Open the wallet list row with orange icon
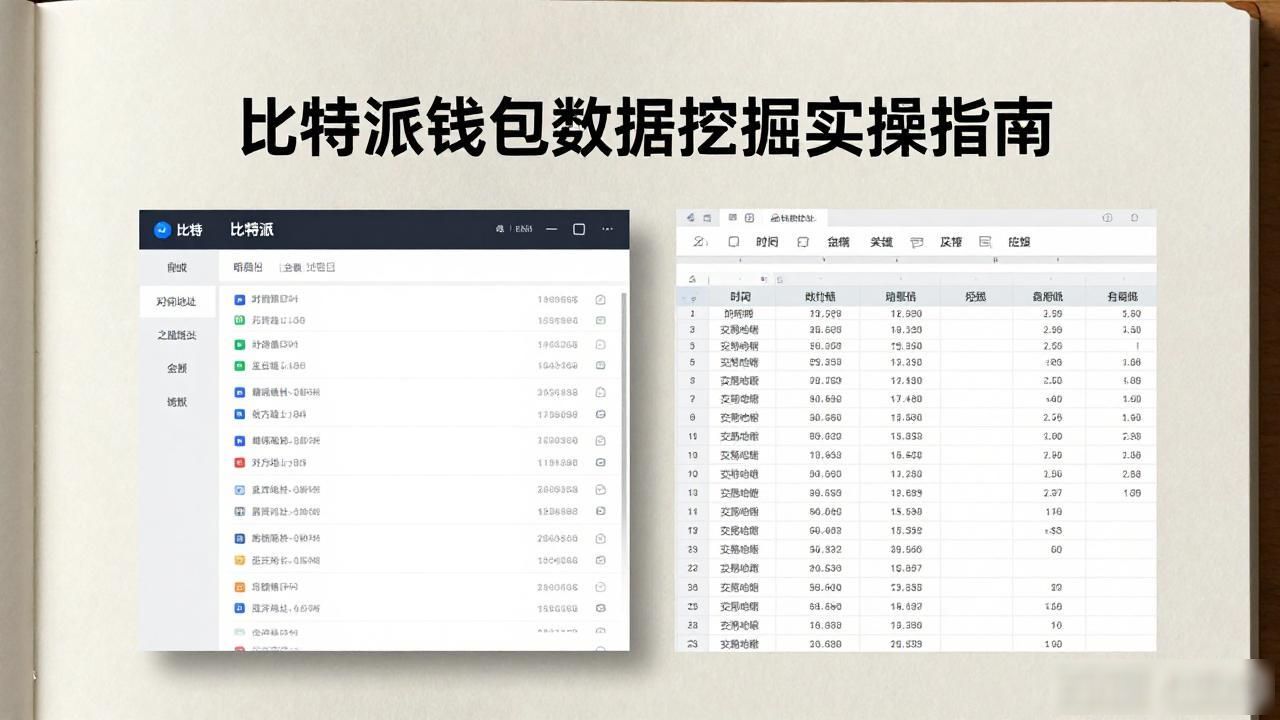Screen dimensions: 1280x720 [x=420, y=587]
